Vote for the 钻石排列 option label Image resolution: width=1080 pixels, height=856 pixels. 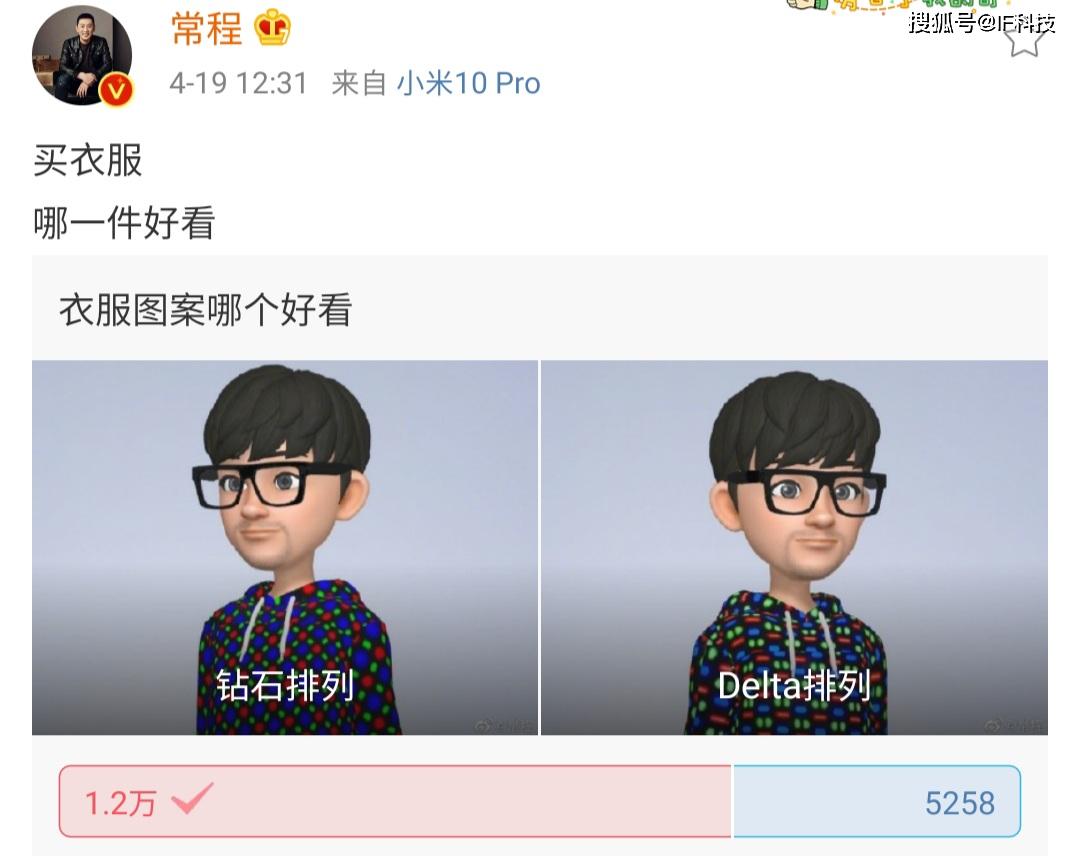click(285, 685)
